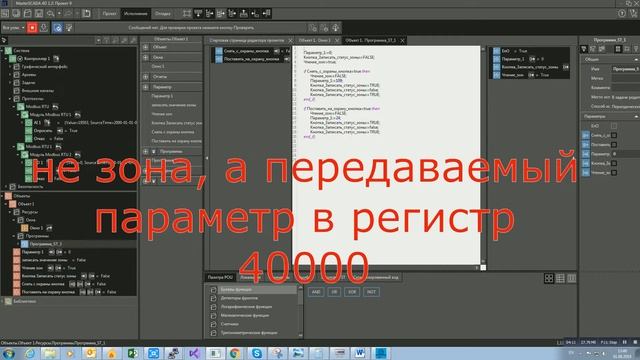Click Опросить parameter link icon in tree

tap(60, 131)
